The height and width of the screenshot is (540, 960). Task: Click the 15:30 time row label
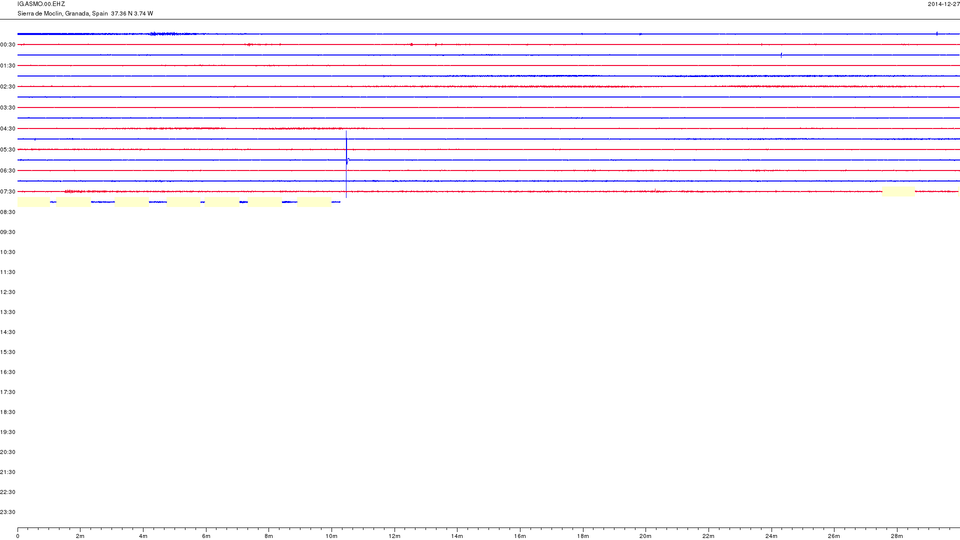(x=7, y=352)
